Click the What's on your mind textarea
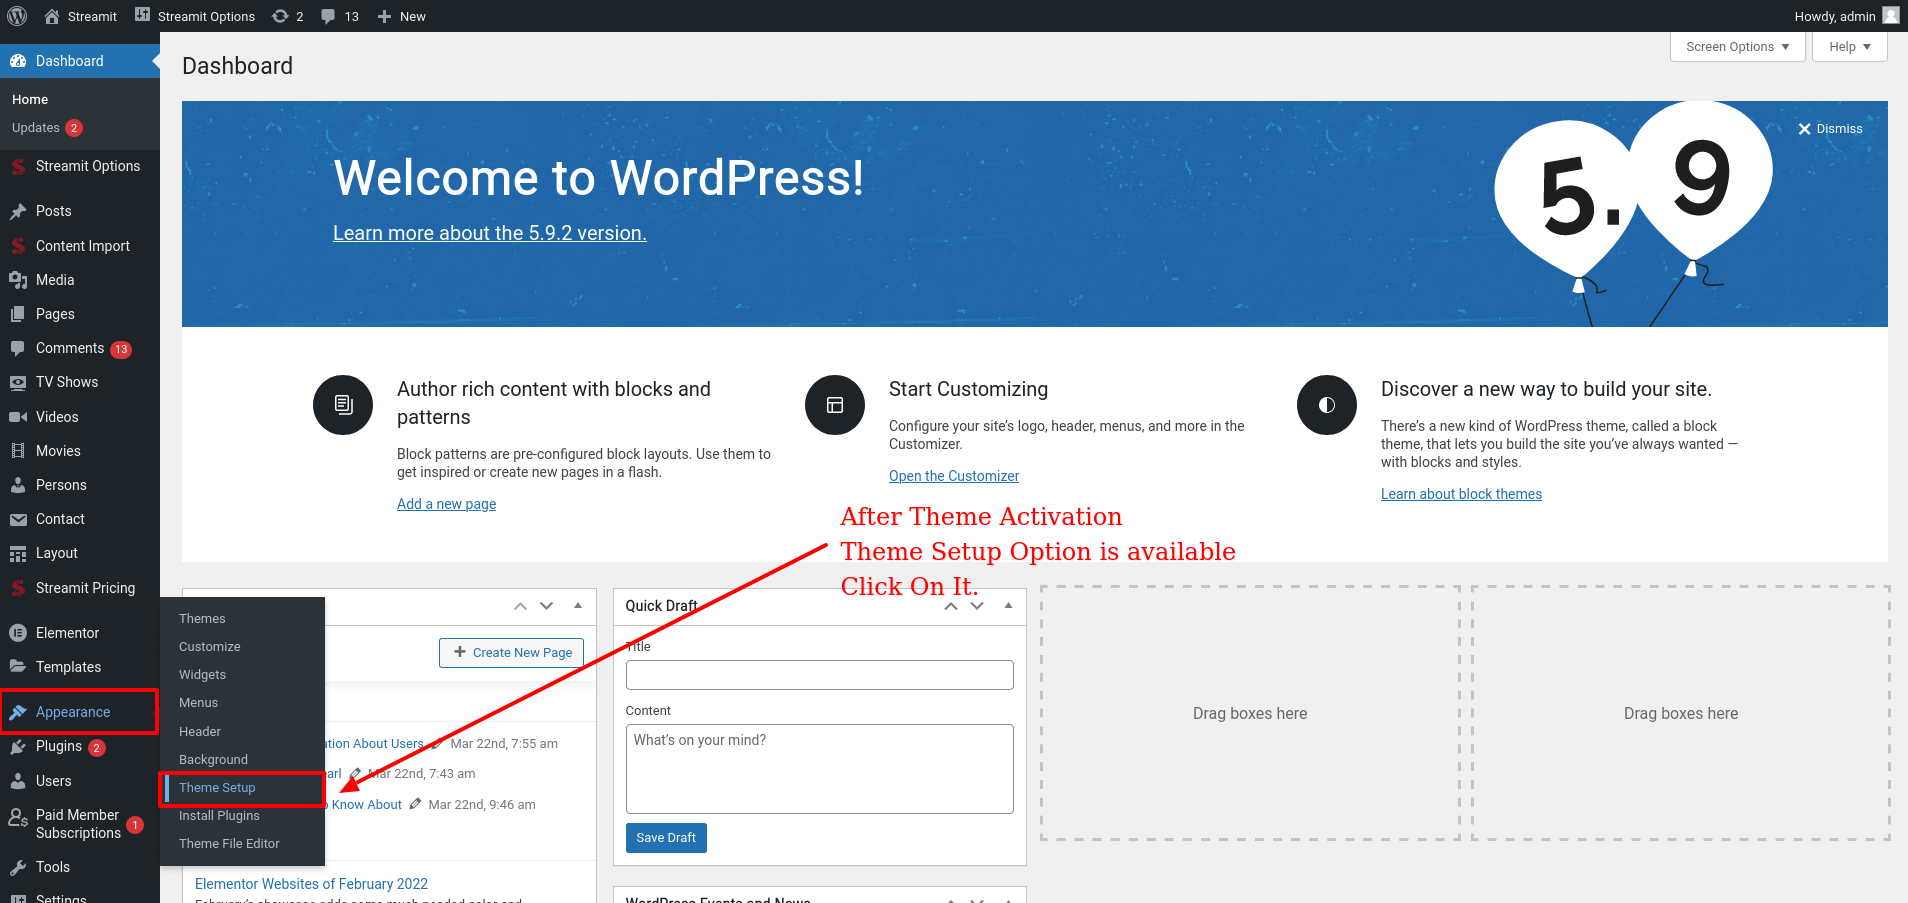The width and height of the screenshot is (1908, 903). click(820, 769)
